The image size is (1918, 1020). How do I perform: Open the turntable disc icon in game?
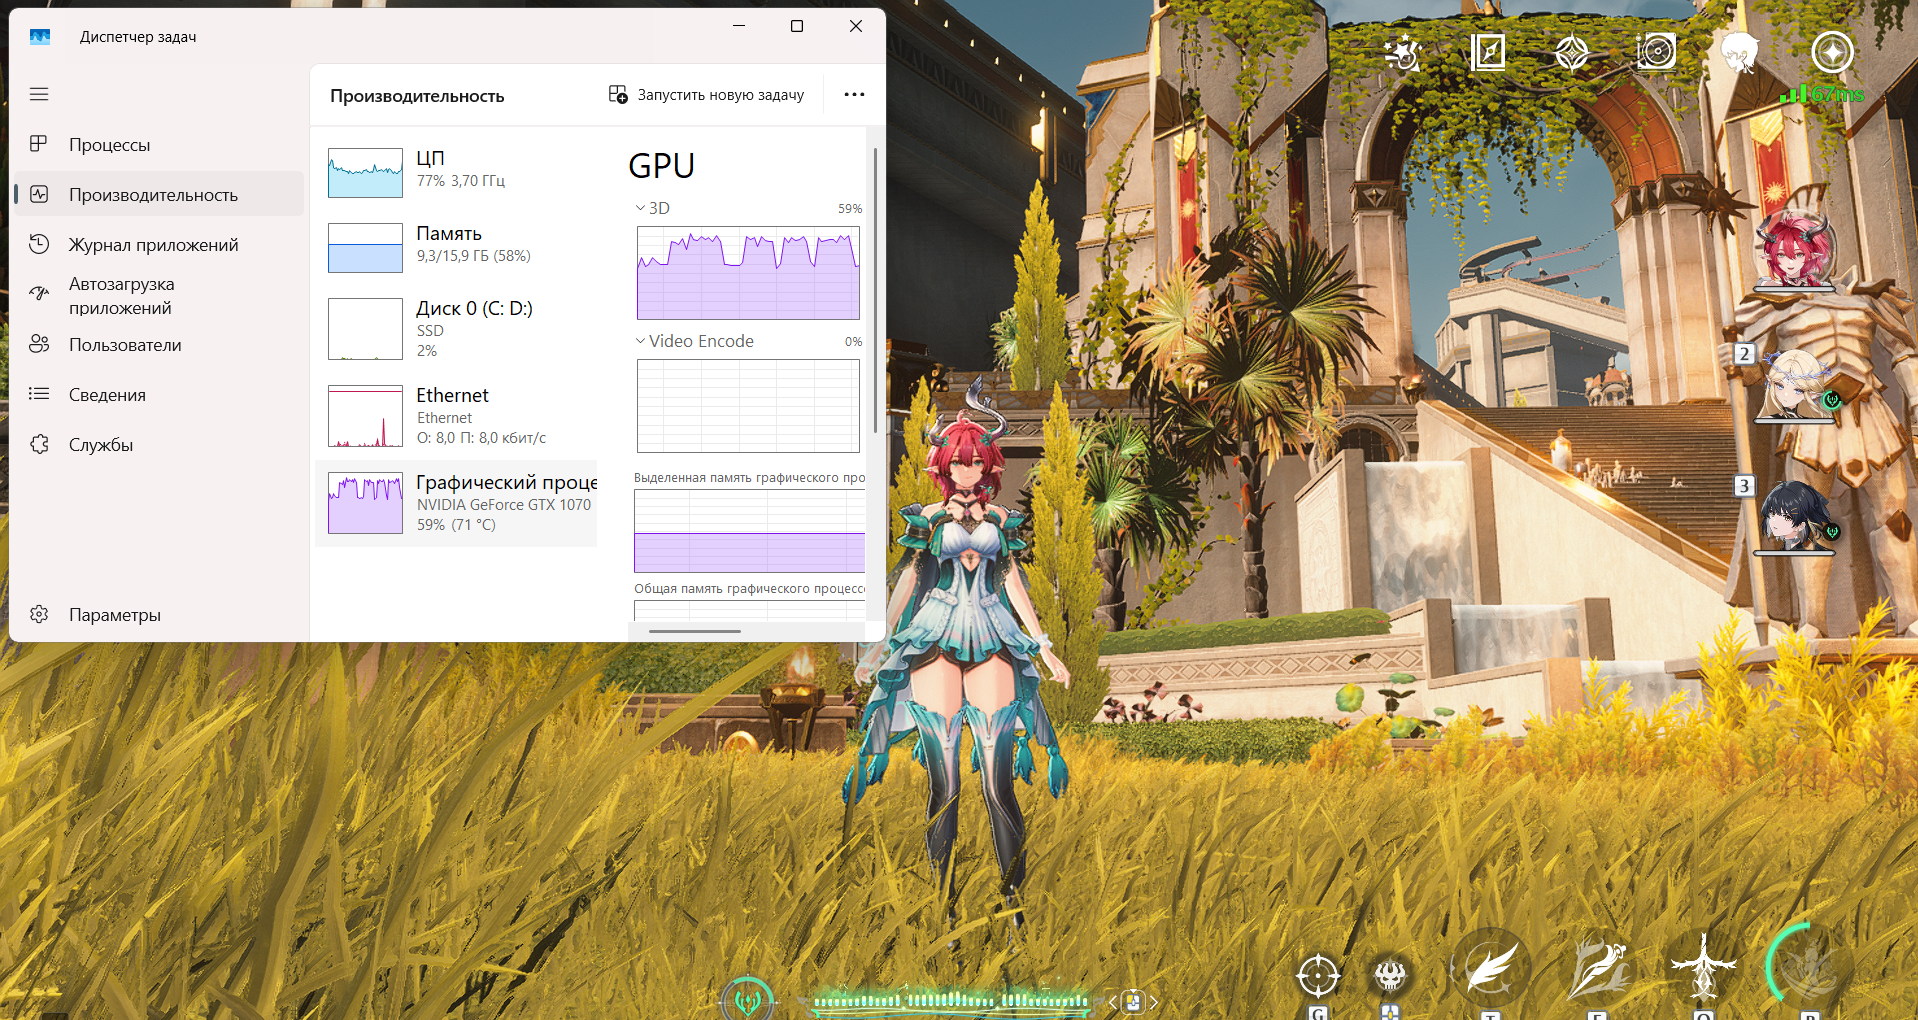pyautogui.click(x=1656, y=52)
